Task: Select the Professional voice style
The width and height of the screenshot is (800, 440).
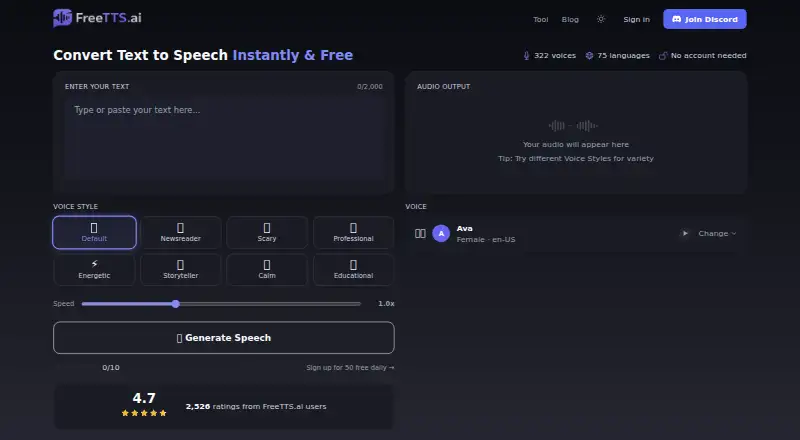Action: (354, 232)
